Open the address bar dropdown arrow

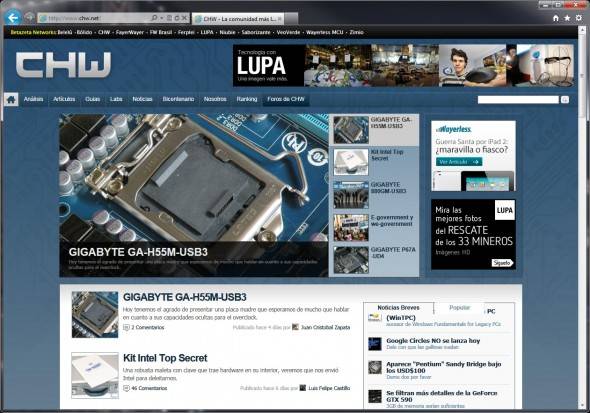pos(161,18)
